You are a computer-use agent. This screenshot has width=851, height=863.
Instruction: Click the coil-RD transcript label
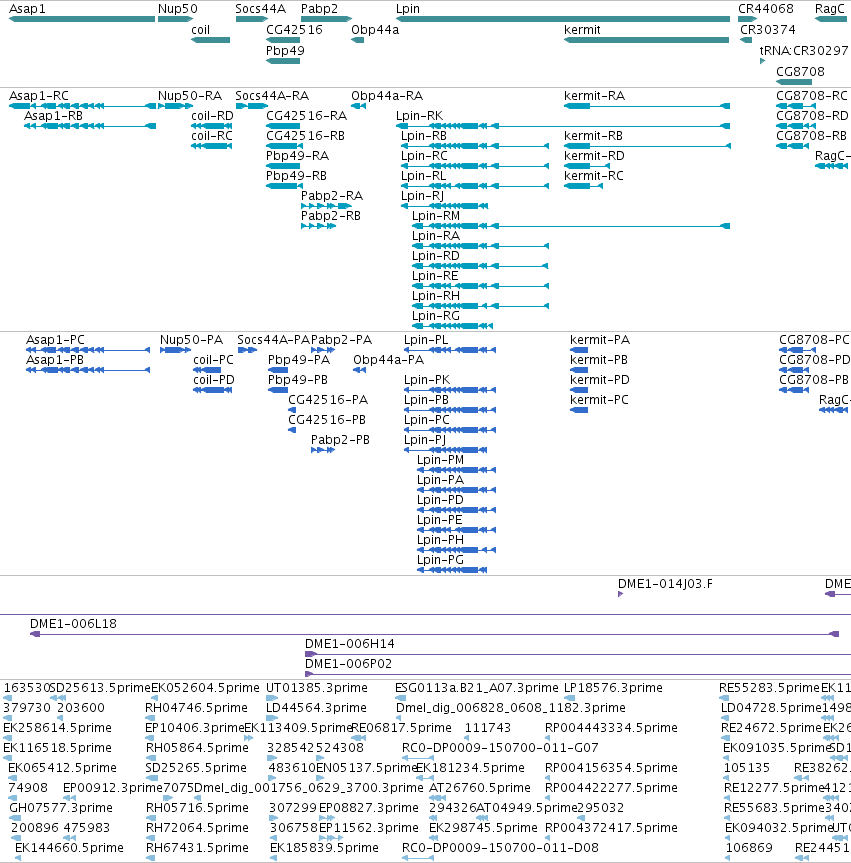coord(212,116)
